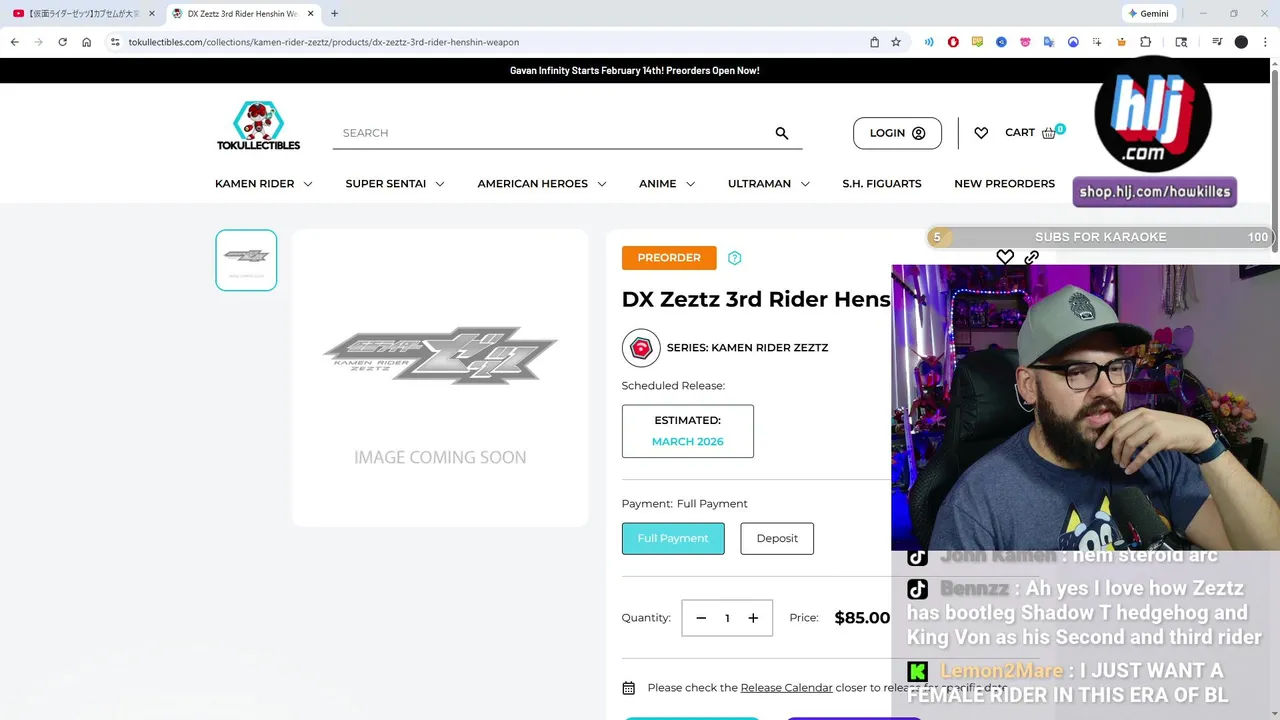1280x720 pixels.
Task: Click the blue sound-wave extension icon
Action: [929, 42]
